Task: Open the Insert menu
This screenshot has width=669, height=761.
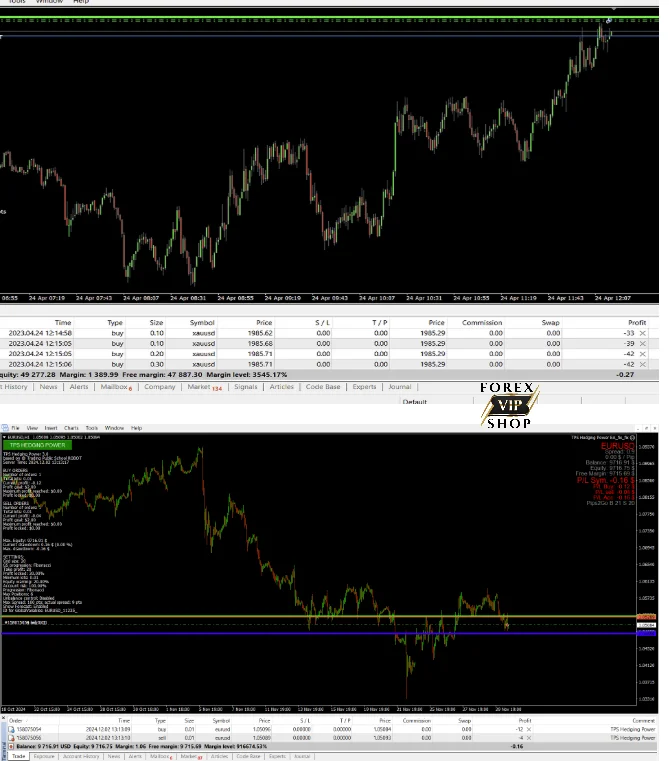Action: click(x=50, y=428)
